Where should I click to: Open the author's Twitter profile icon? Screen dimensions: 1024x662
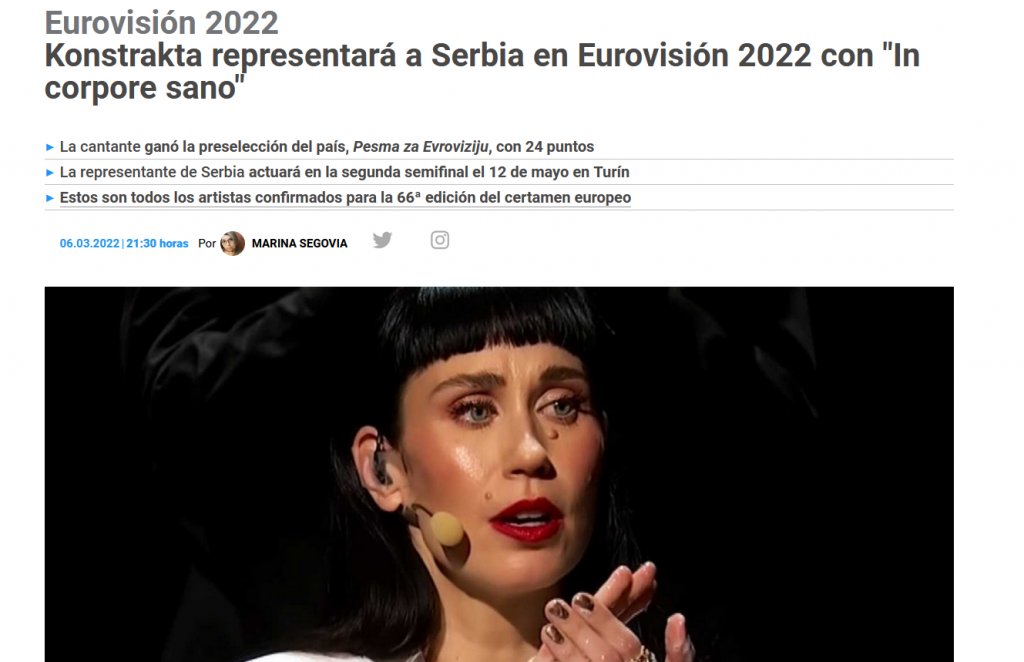coord(383,240)
